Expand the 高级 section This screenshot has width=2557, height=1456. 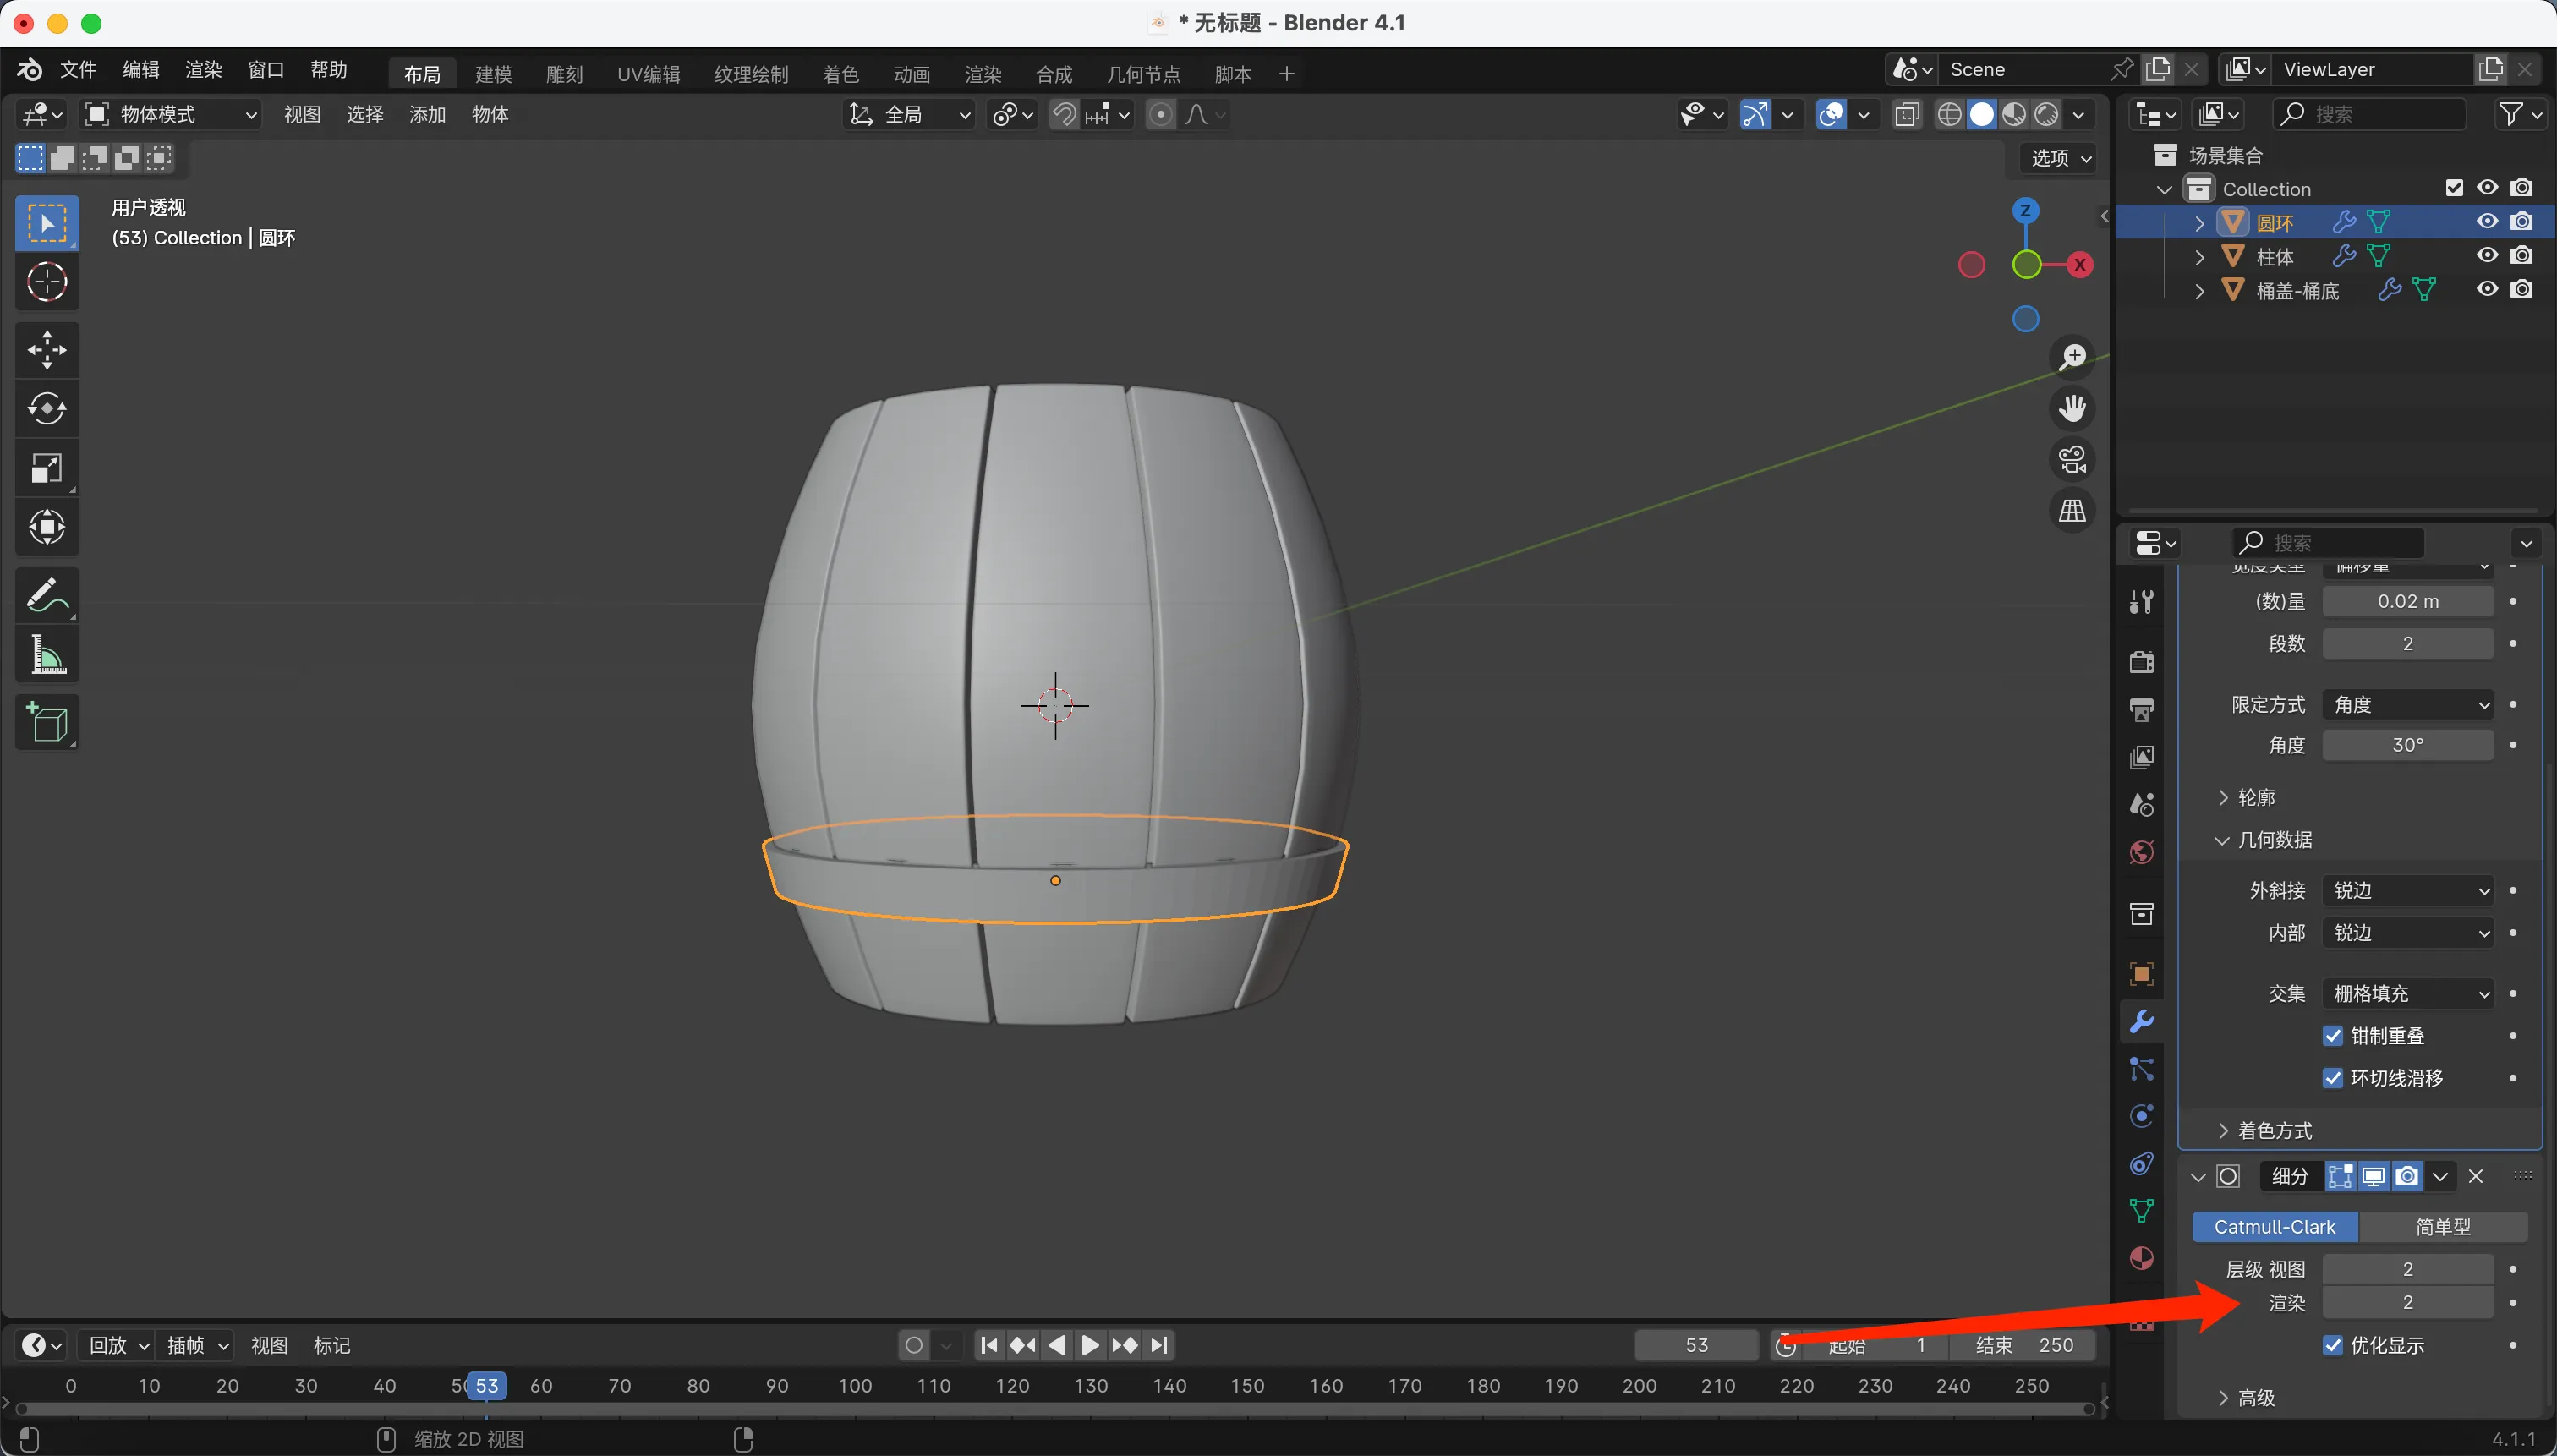tap(2256, 1398)
